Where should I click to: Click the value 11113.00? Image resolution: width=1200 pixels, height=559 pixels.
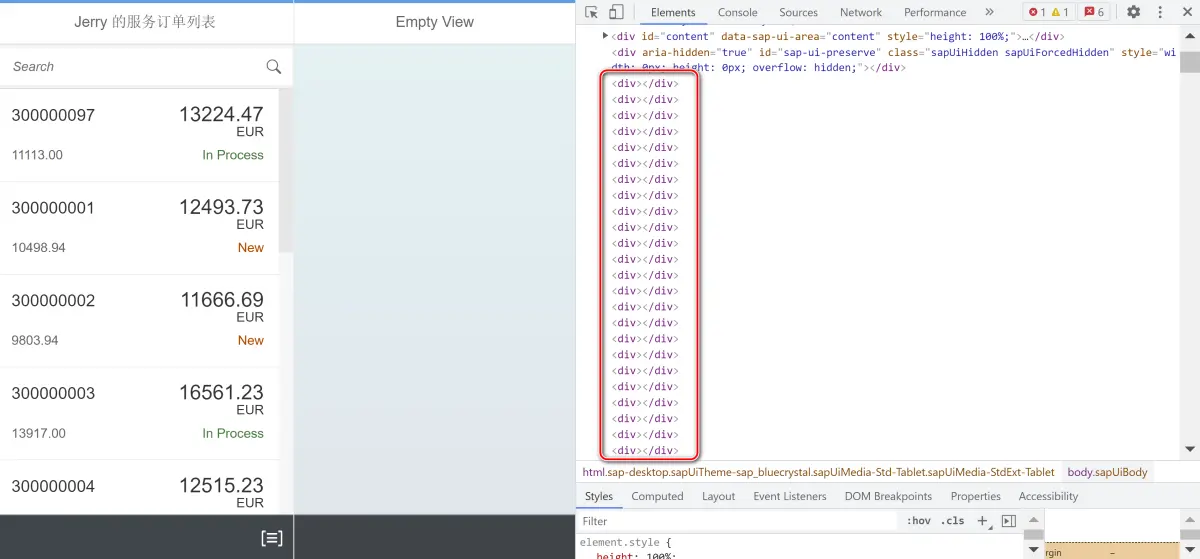[37, 155]
